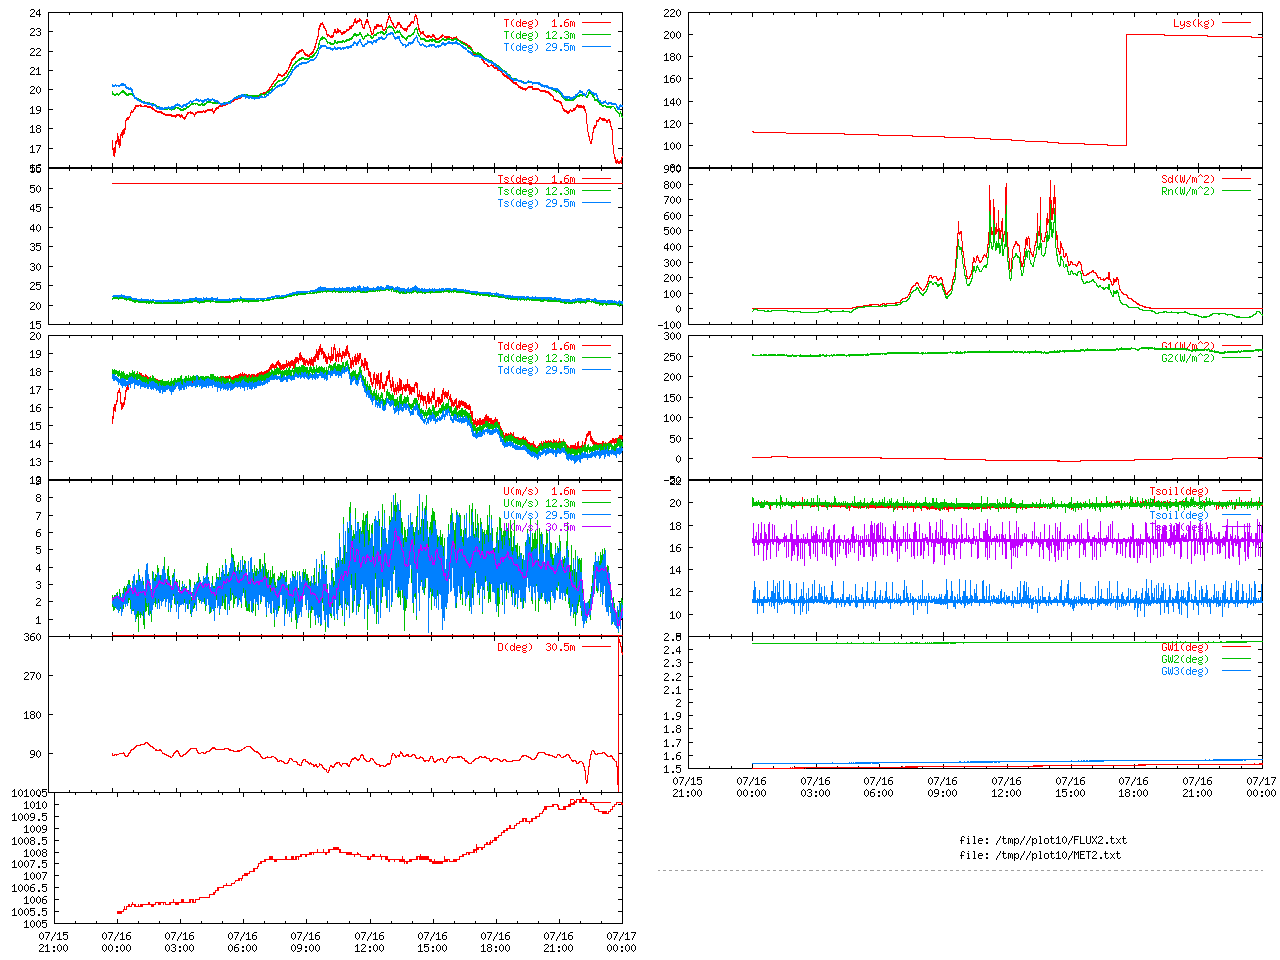
Task: Click the 270 tick on wind direction axis
Action: coord(33,676)
